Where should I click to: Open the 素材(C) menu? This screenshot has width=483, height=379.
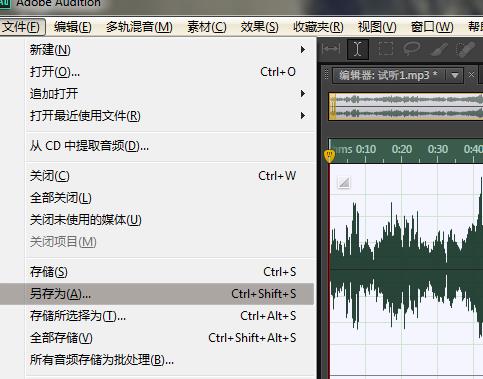tap(207, 27)
